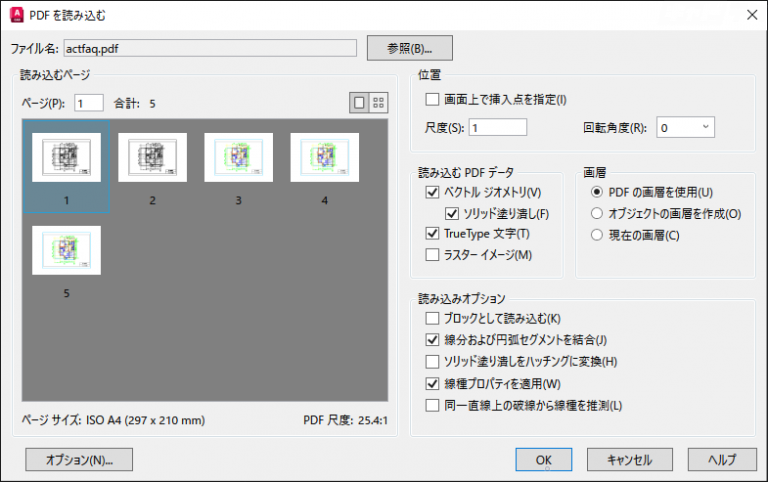
Task: Toggle ベクトル ジオメトリ checkbox
Action: coord(432,192)
